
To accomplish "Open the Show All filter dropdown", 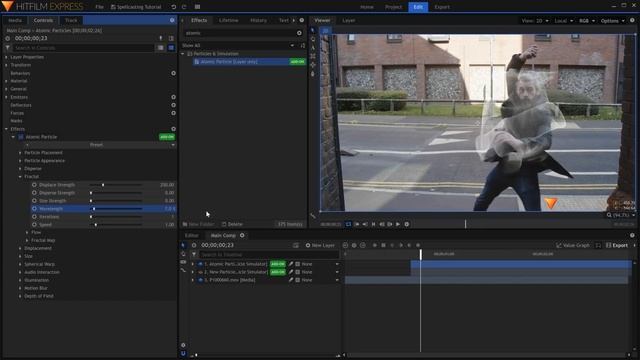I will coord(238,45).
